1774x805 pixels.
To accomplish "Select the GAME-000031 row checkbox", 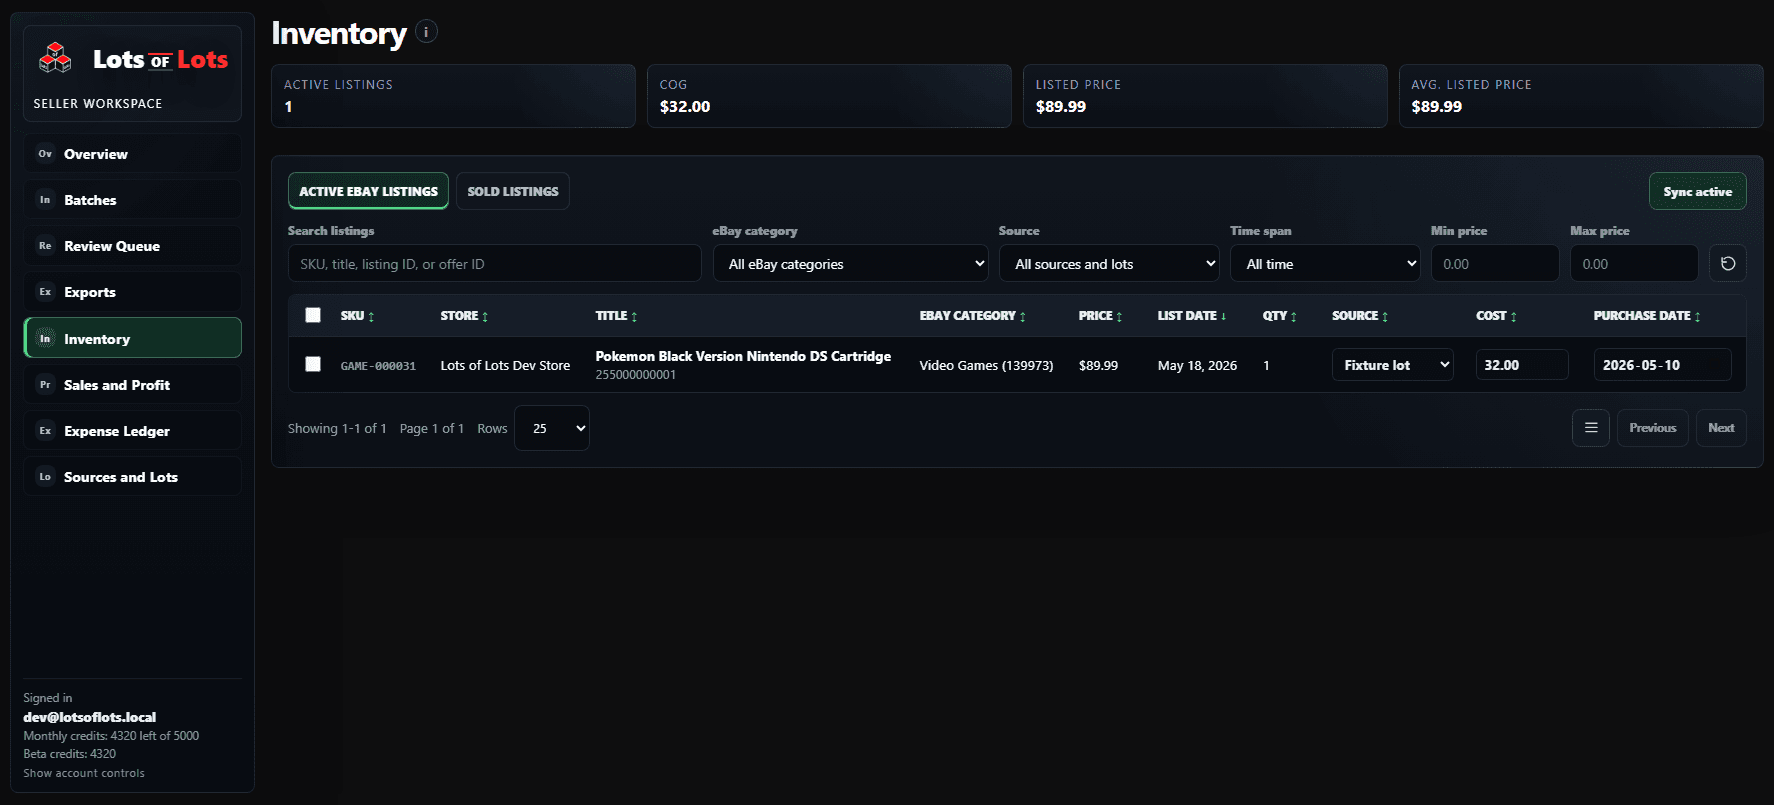I will pyautogui.click(x=313, y=364).
